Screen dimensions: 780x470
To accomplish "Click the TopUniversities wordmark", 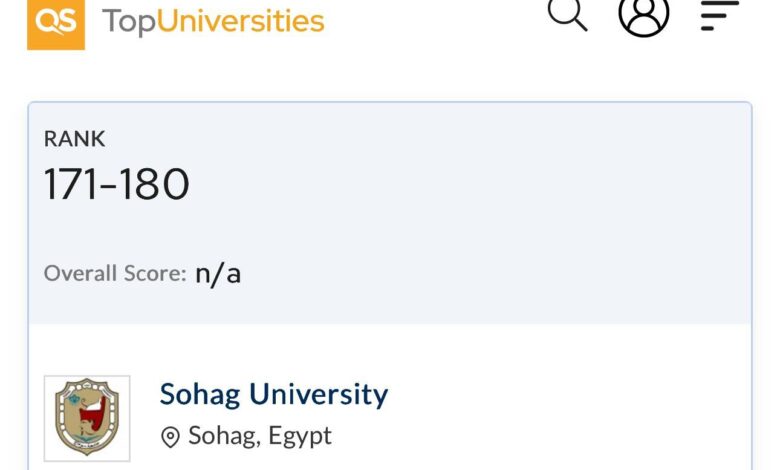I will [x=213, y=21].
